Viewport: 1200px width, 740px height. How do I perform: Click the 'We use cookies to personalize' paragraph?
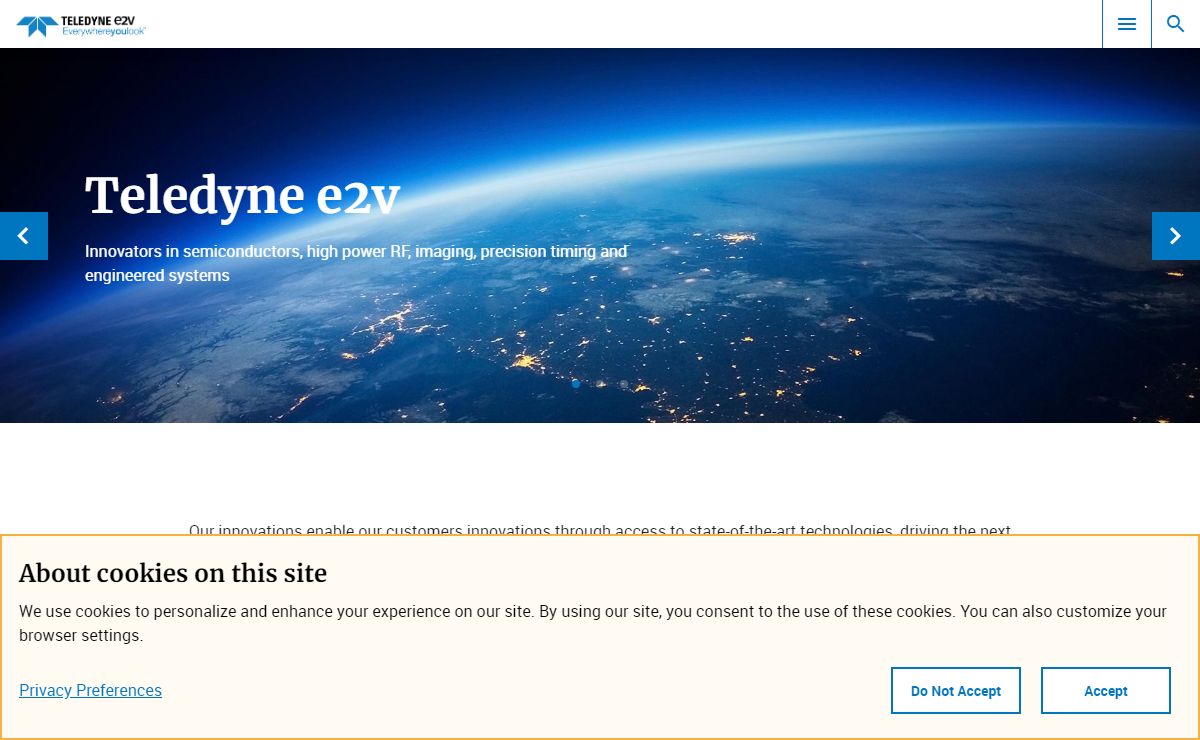tap(593, 623)
